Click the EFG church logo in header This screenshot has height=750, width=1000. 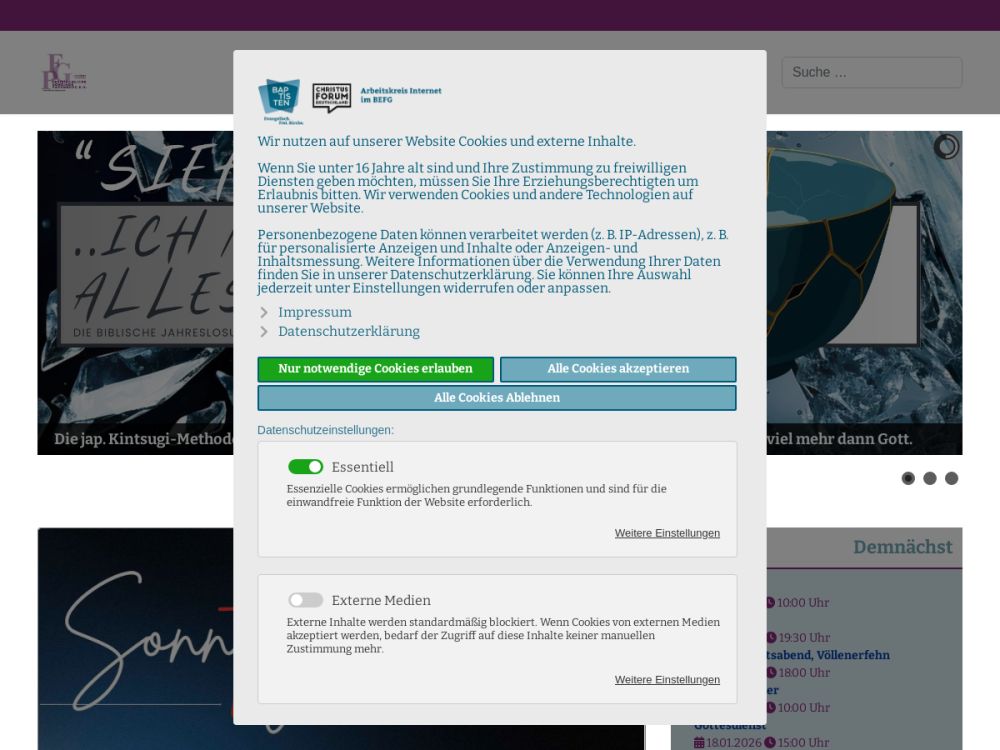(x=64, y=72)
